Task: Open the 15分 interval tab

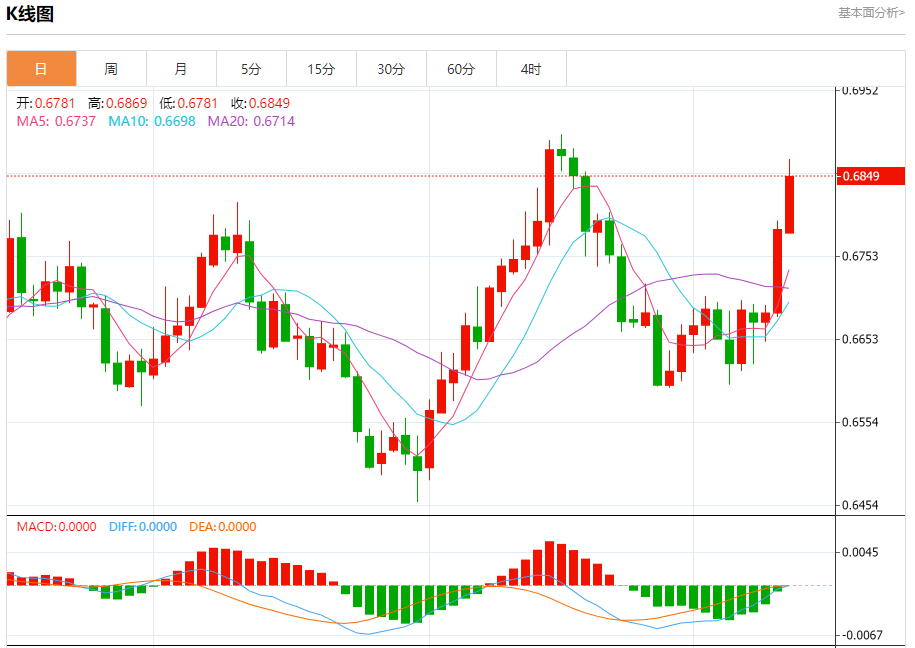Action: [x=322, y=69]
